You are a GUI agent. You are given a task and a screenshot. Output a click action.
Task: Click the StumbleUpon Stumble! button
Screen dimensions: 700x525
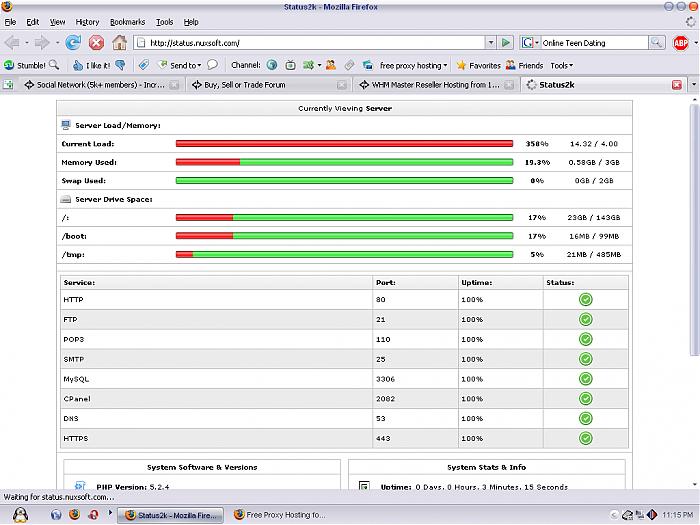(x=25, y=65)
